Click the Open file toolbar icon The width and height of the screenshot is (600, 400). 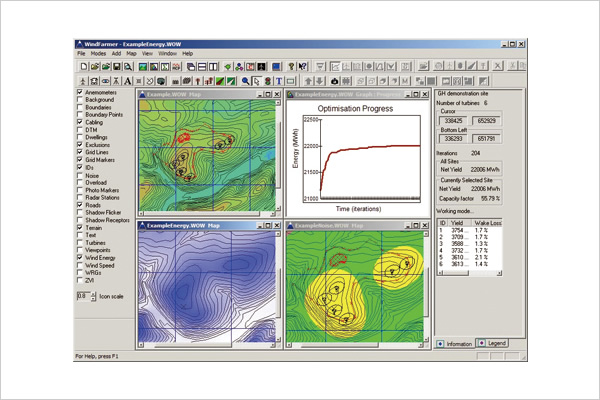[x=93, y=66]
